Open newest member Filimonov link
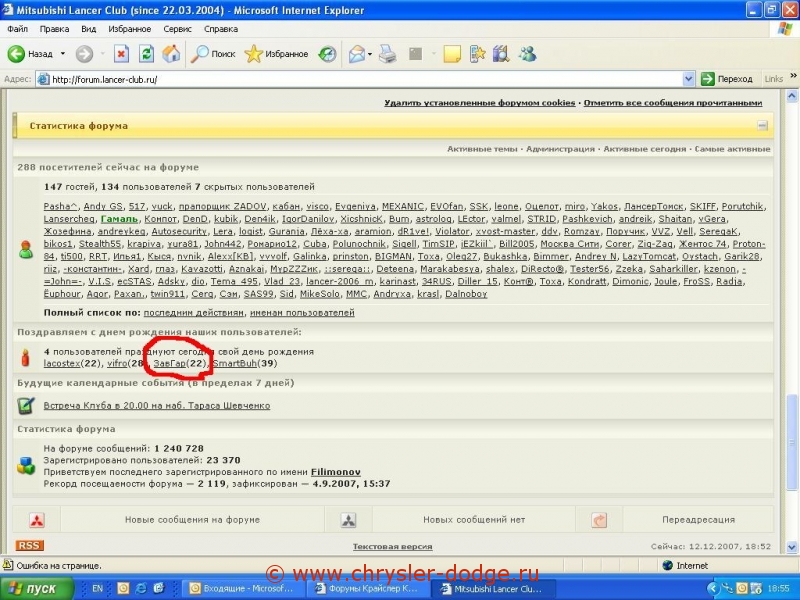The height and width of the screenshot is (600, 800). pyautogui.click(x=336, y=472)
